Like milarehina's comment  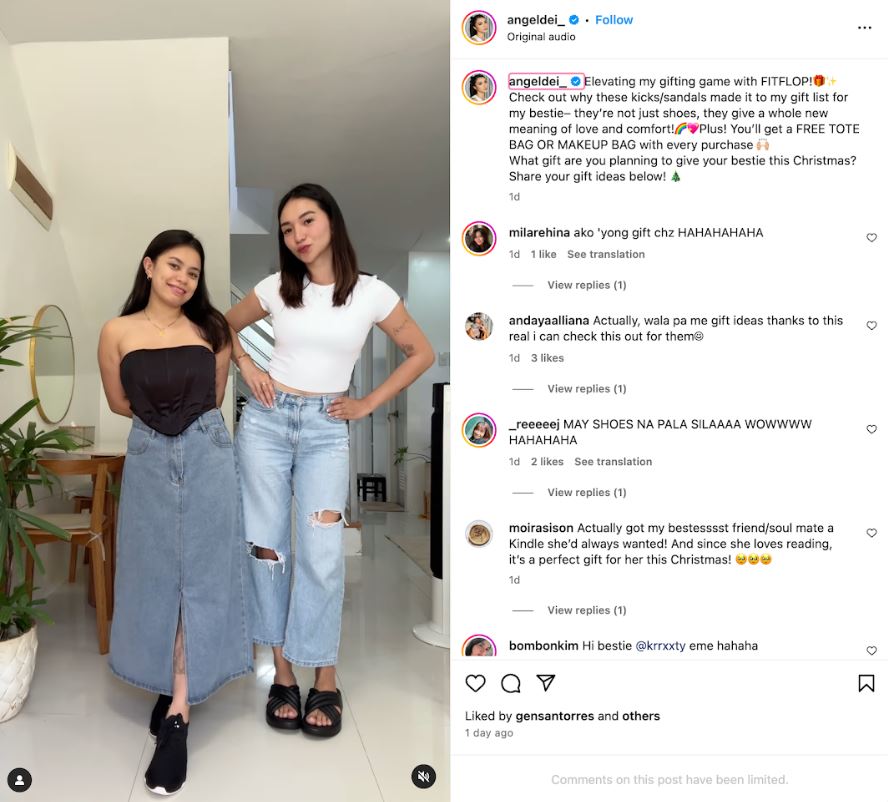click(x=872, y=237)
